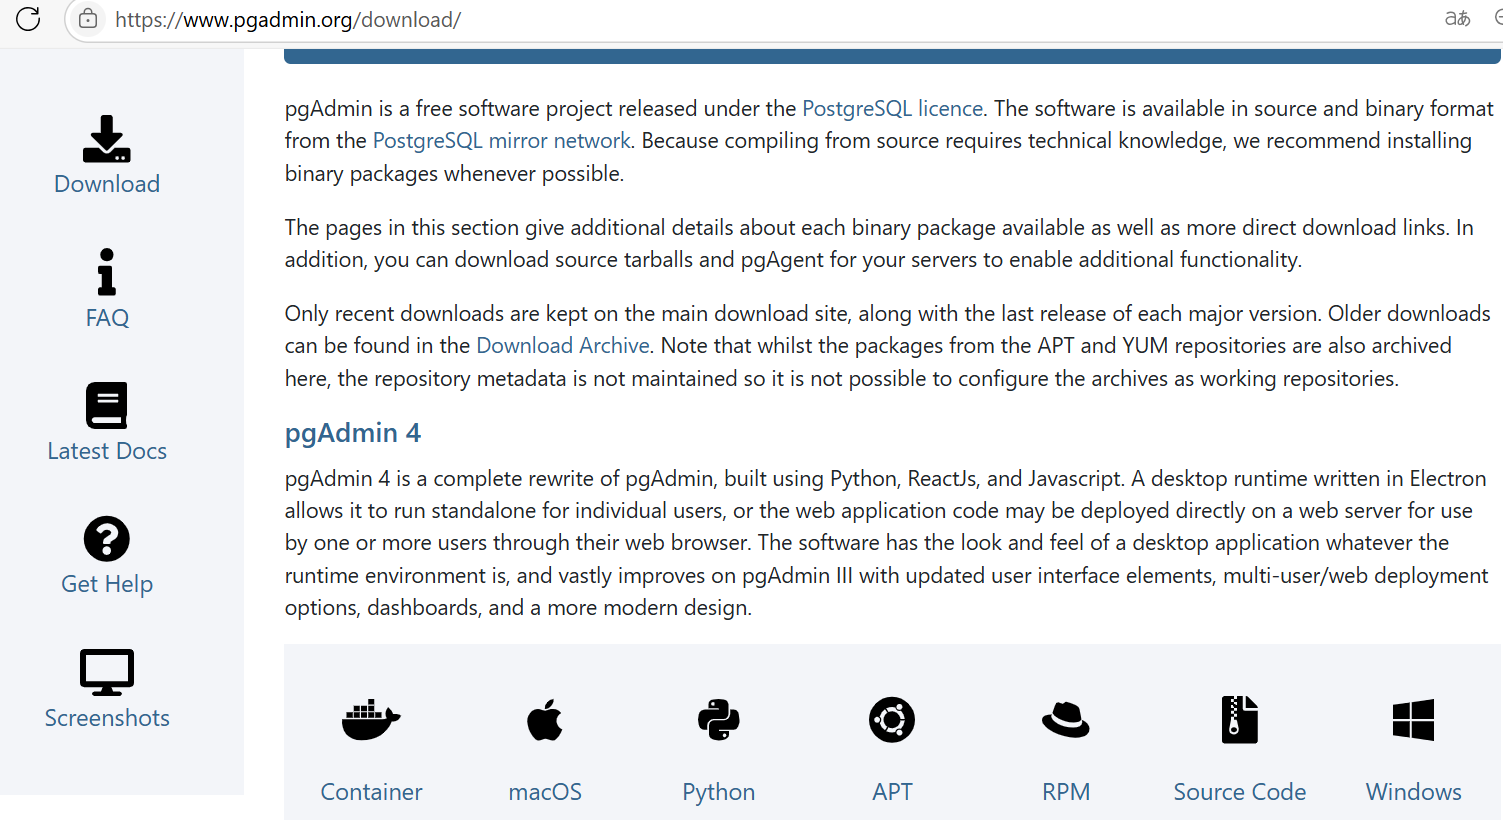The width and height of the screenshot is (1503, 820).
Task: View the Screenshots text link
Action: click(x=107, y=718)
